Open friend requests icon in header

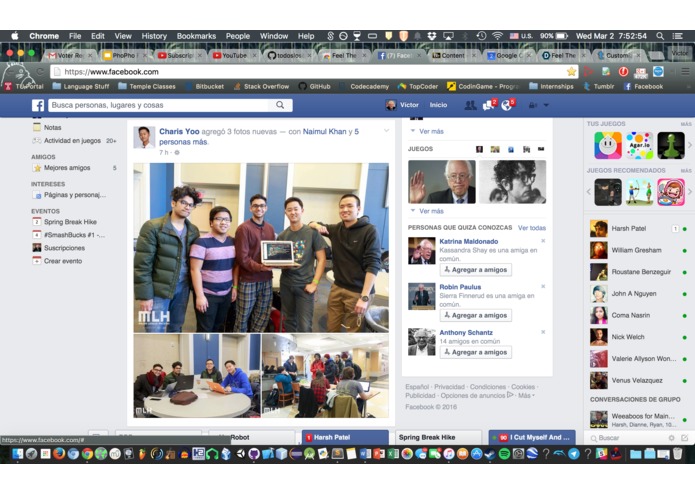pos(470,105)
